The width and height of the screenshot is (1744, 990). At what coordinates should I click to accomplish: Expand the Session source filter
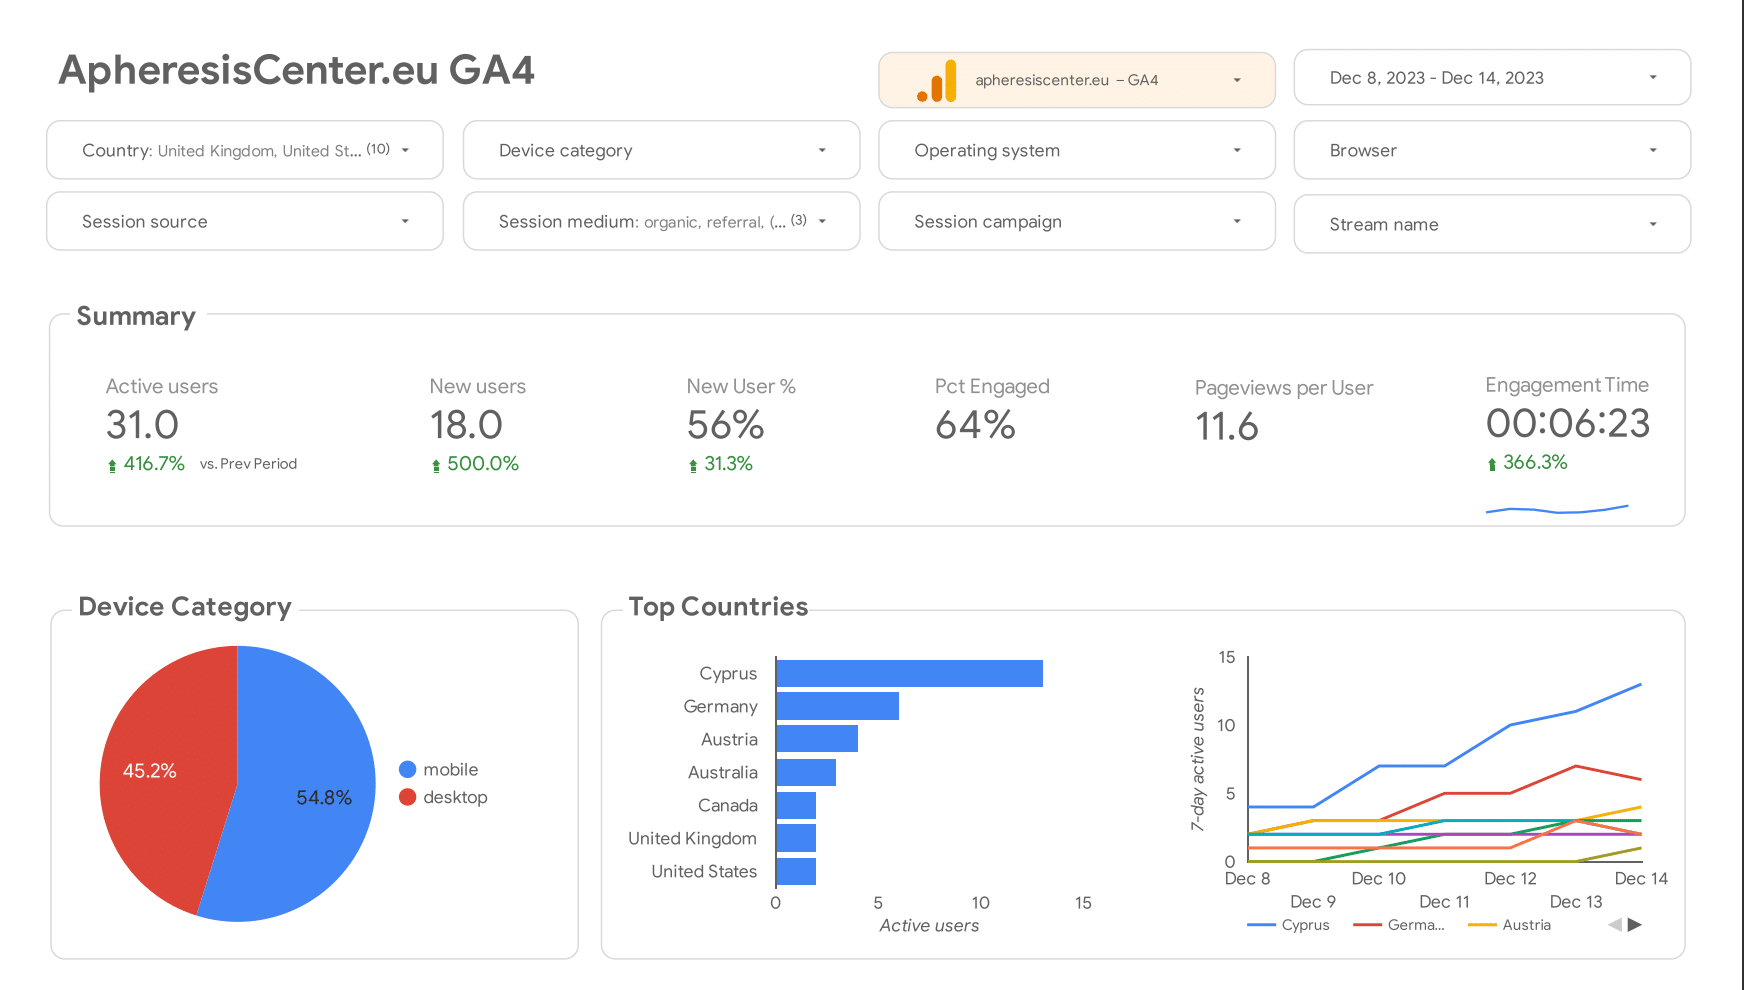[245, 221]
